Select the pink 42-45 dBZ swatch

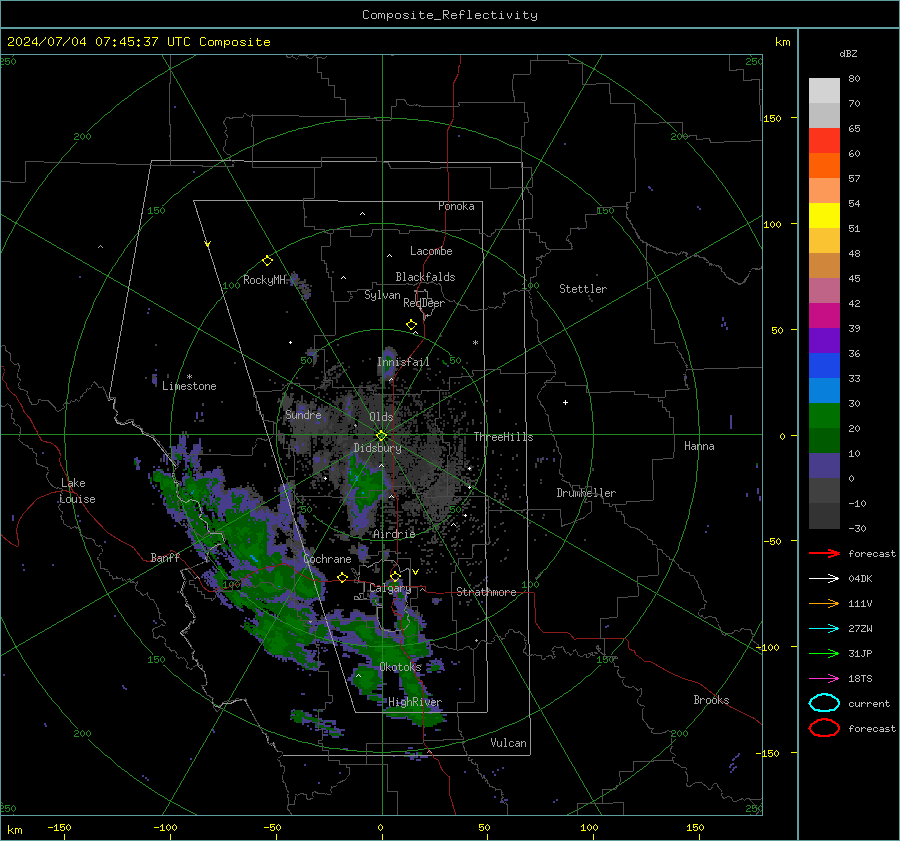tap(824, 290)
